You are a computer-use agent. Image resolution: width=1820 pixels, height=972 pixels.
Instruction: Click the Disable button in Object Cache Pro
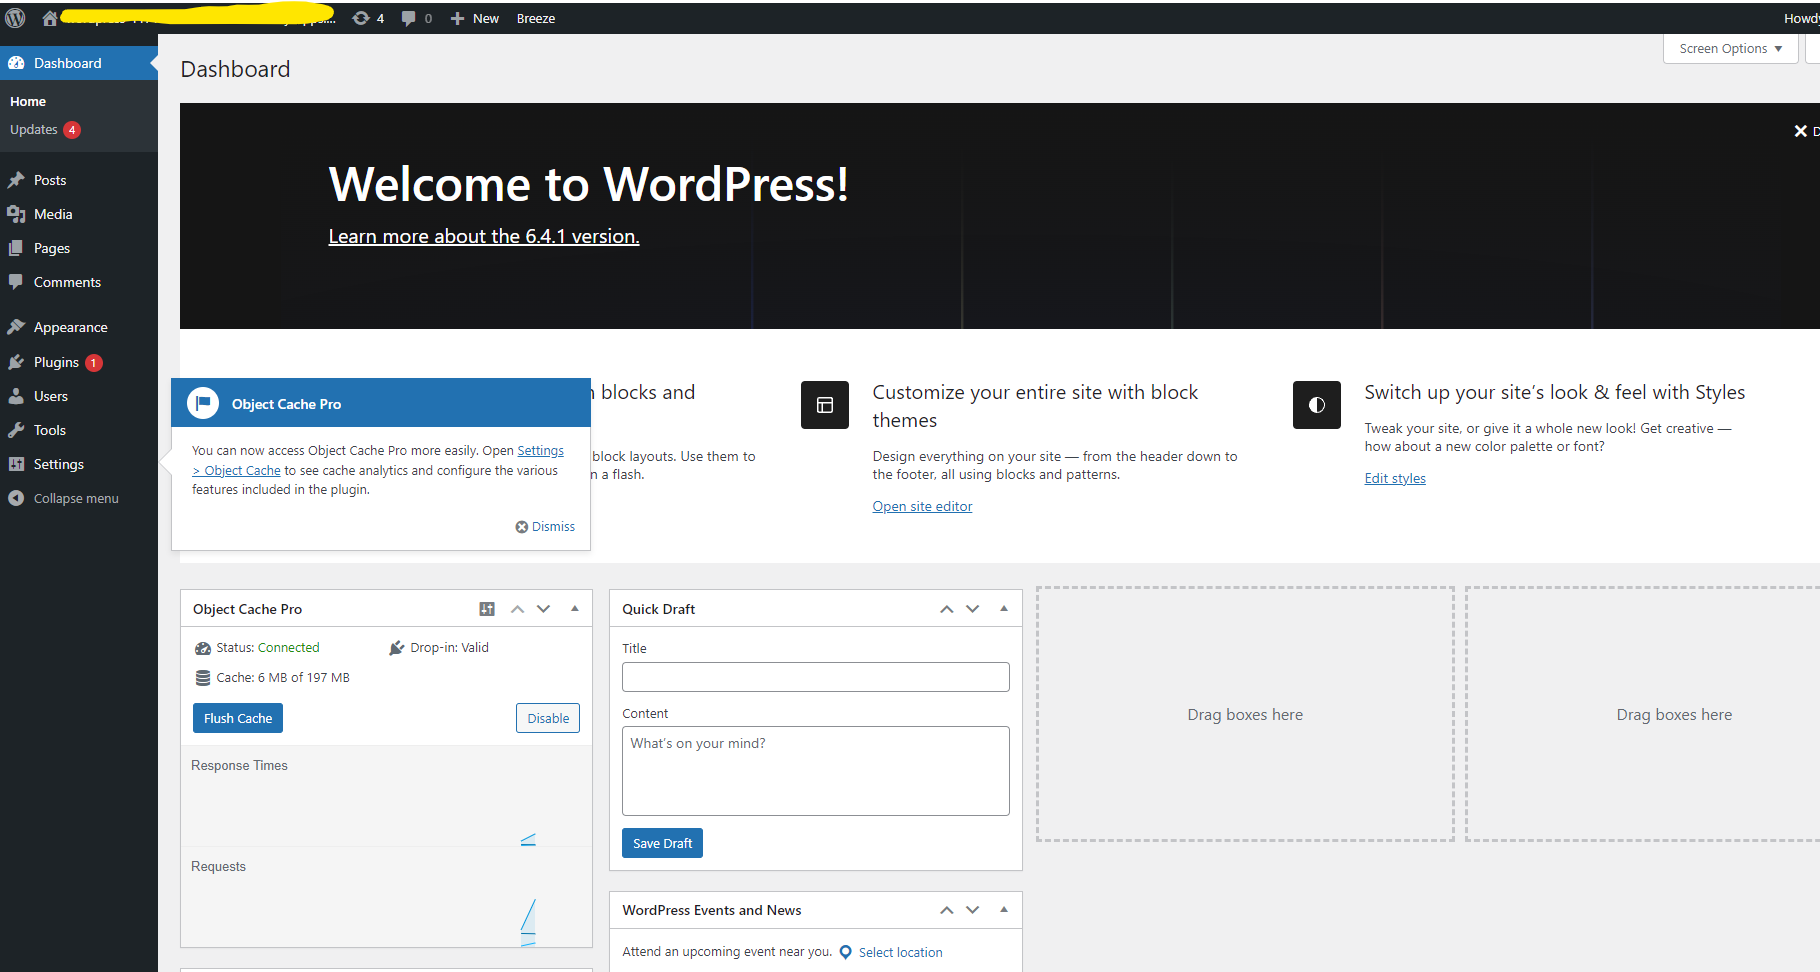[x=548, y=718]
